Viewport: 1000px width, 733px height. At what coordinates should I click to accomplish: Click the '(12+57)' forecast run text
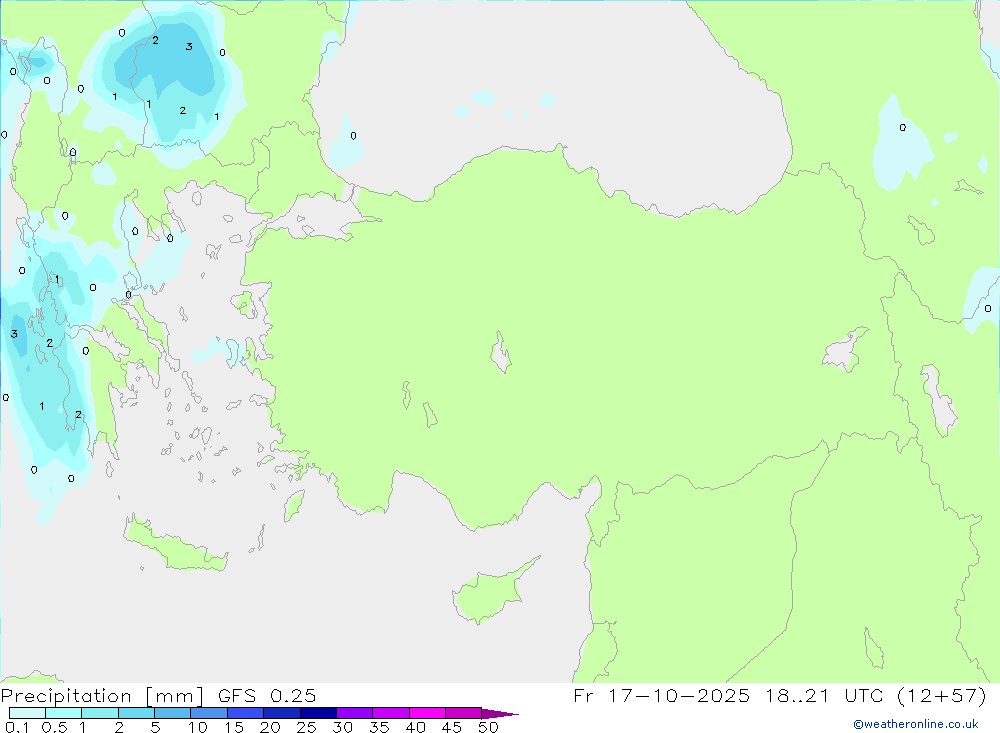(941, 695)
